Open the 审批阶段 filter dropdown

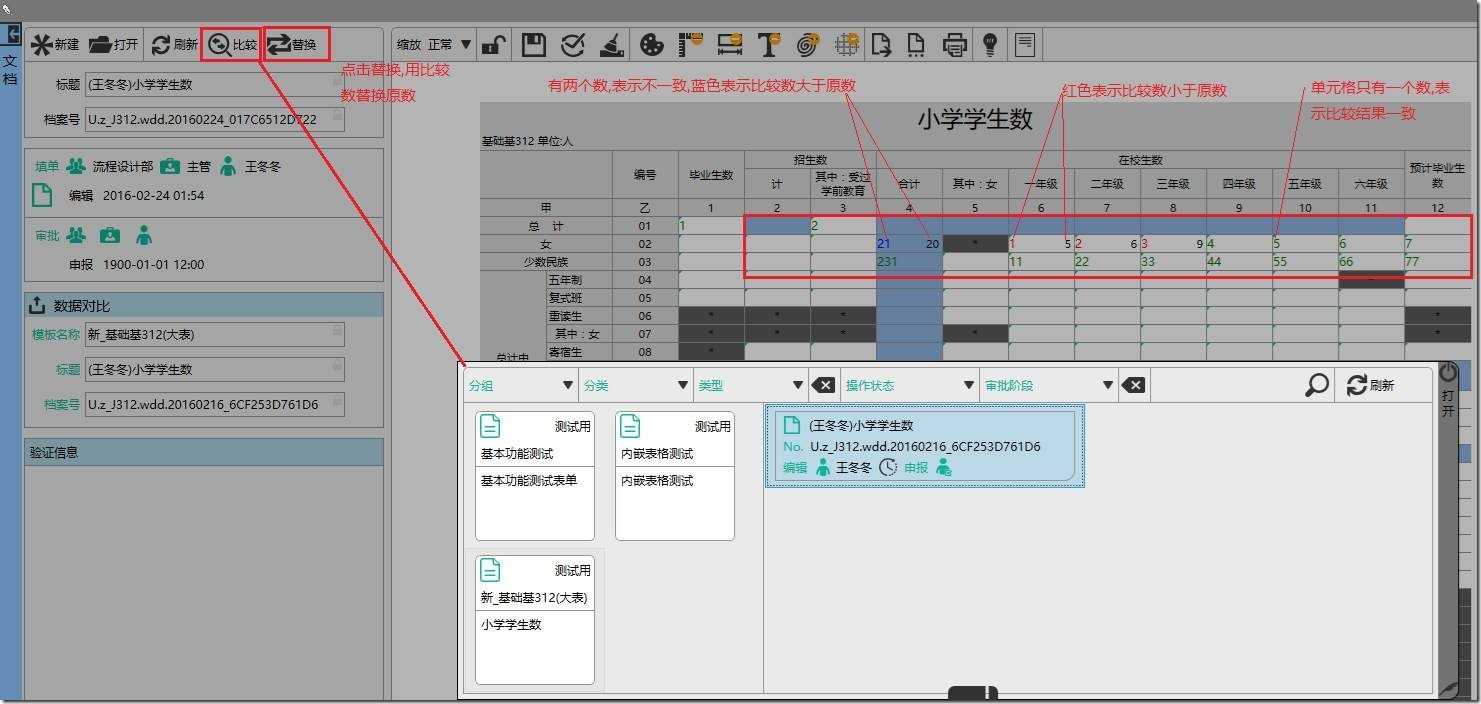(1049, 385)
